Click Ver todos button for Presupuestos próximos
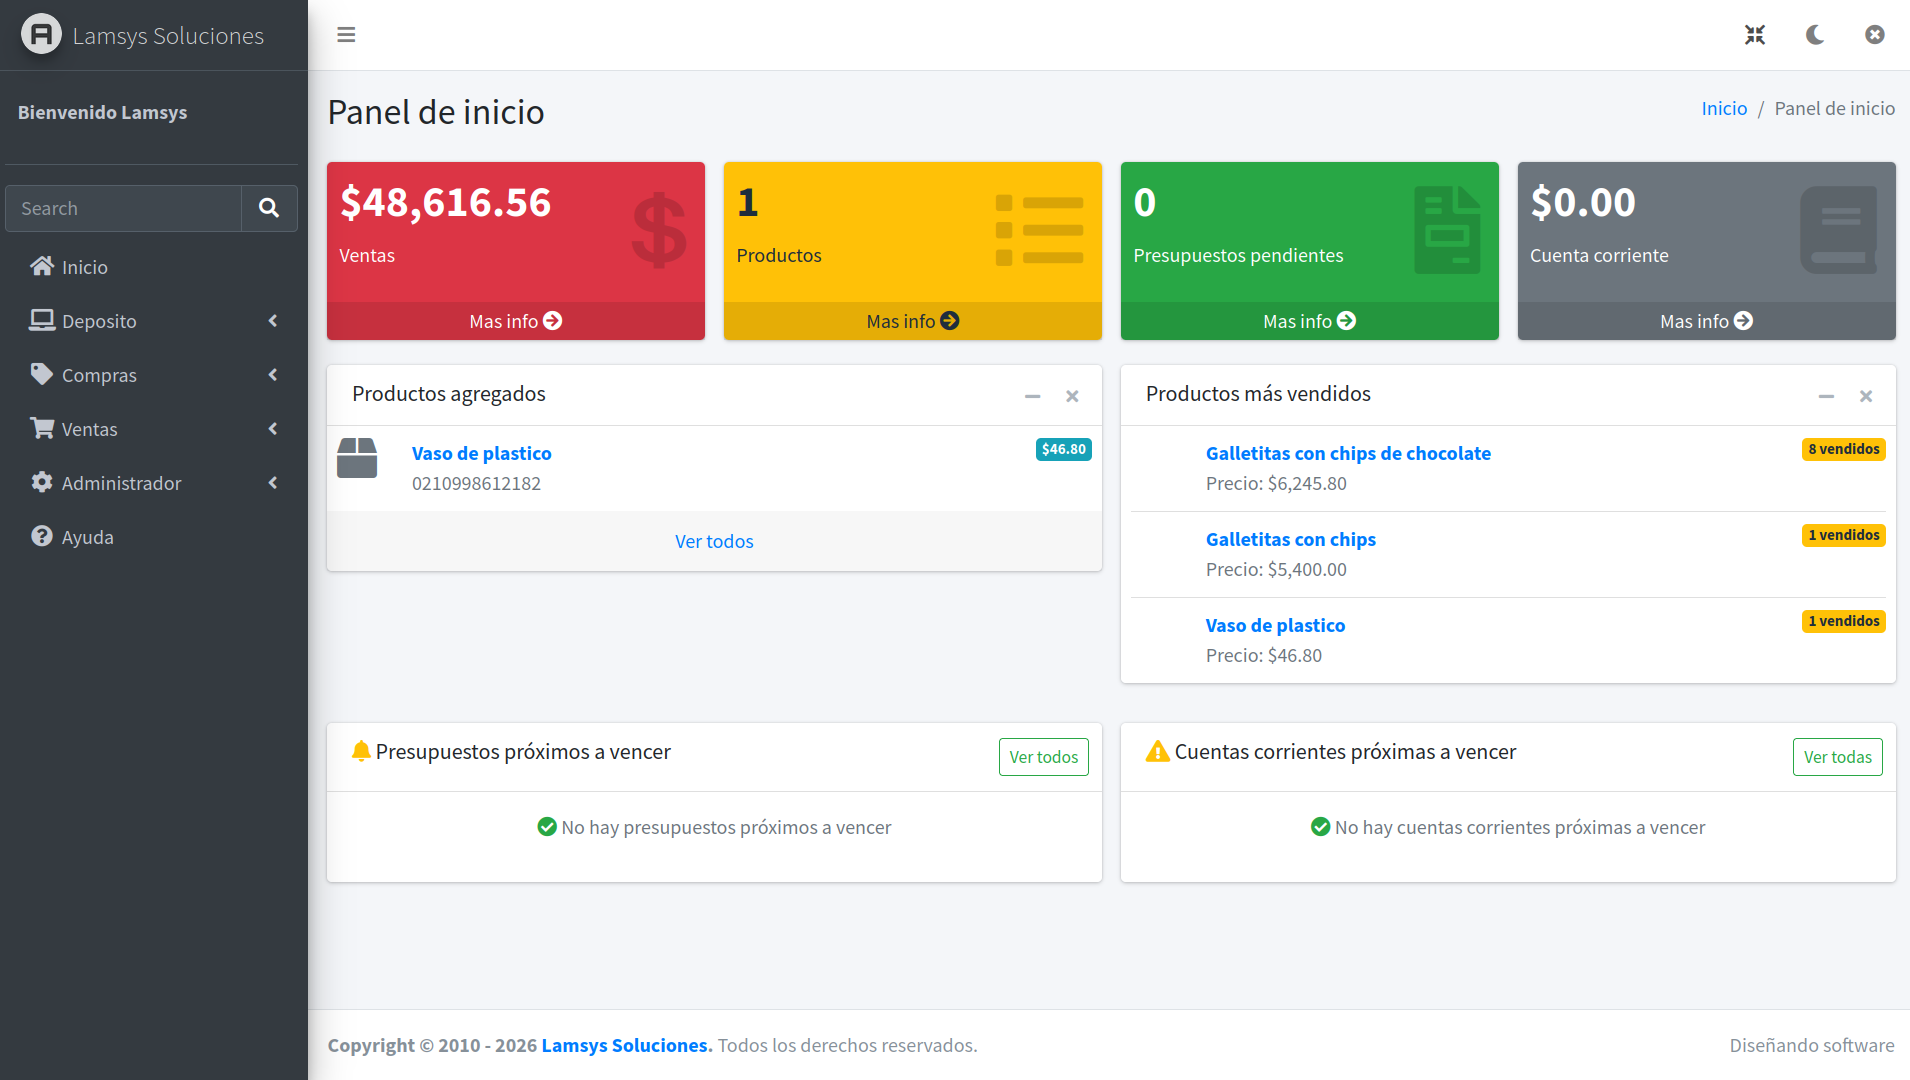The height and width of the screenshot is (1080, 1910). tap(1044, 757)
